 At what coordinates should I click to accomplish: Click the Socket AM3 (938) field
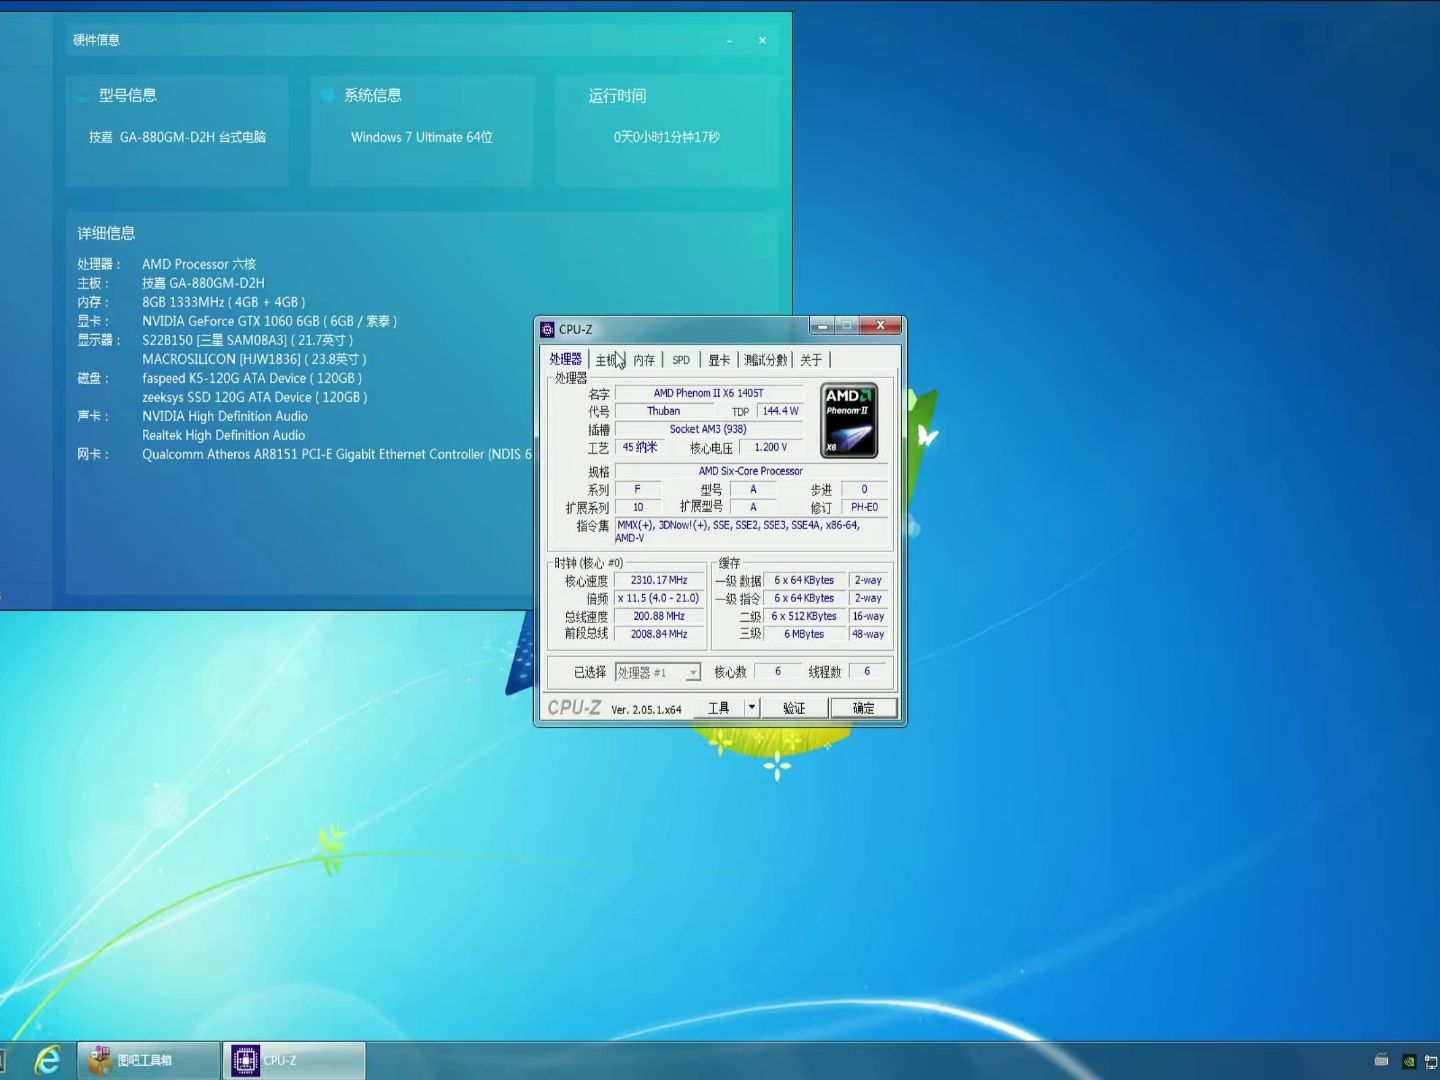709,429
